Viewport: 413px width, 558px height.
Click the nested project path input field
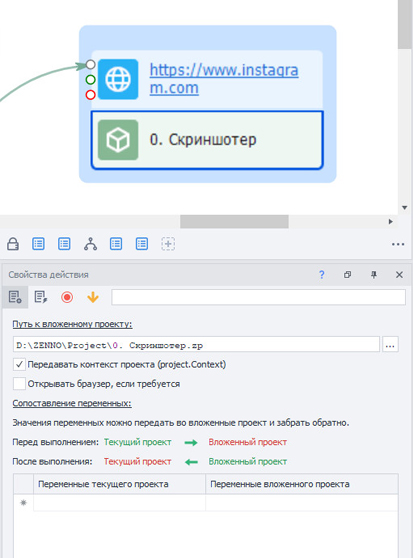[196, 345]
